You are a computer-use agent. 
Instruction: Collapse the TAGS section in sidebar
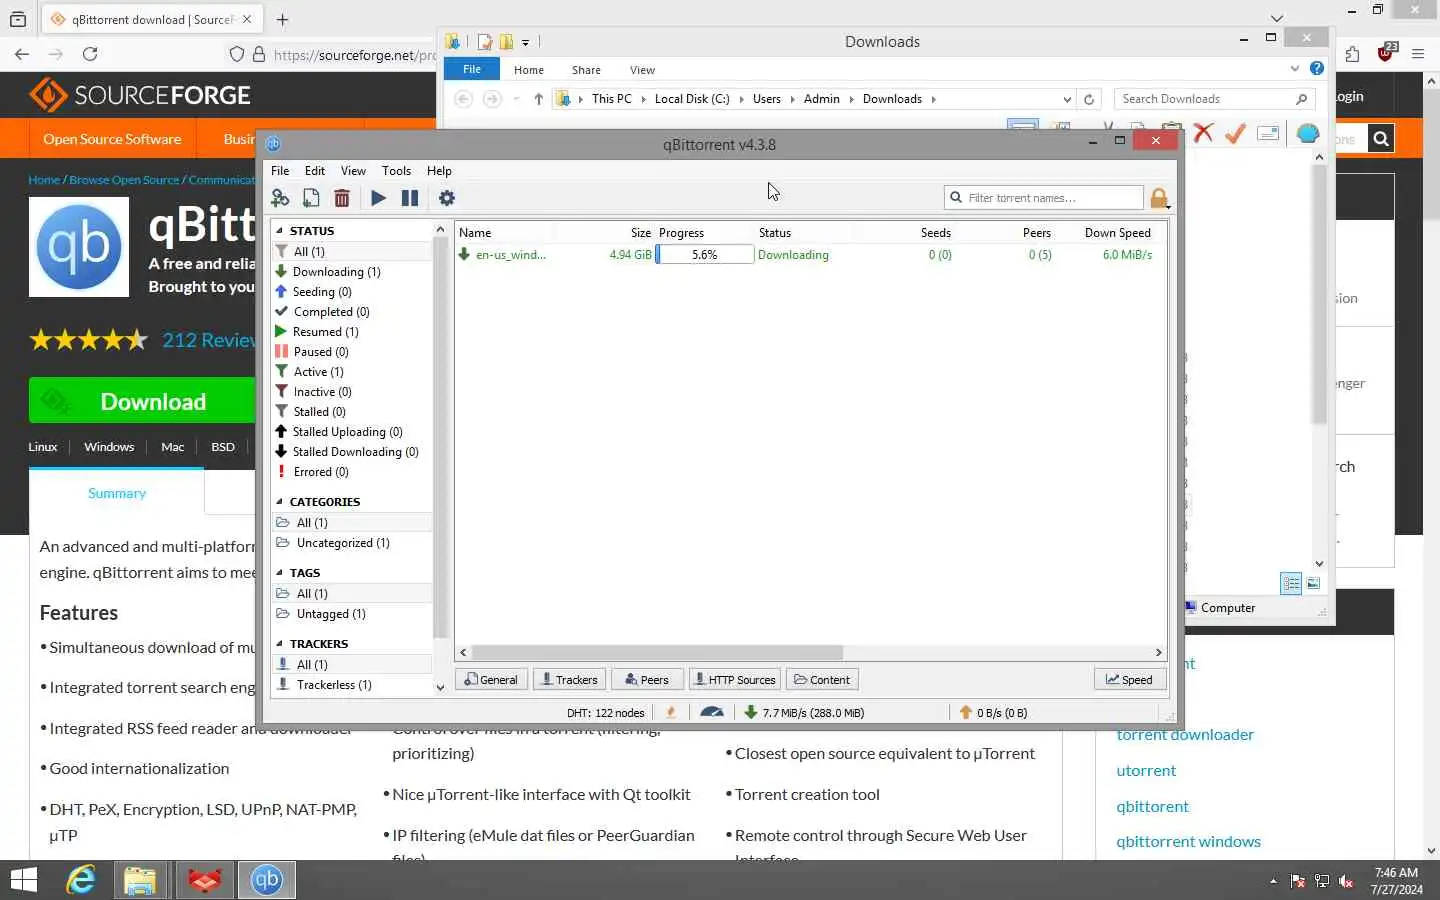(x=279, y=573)
